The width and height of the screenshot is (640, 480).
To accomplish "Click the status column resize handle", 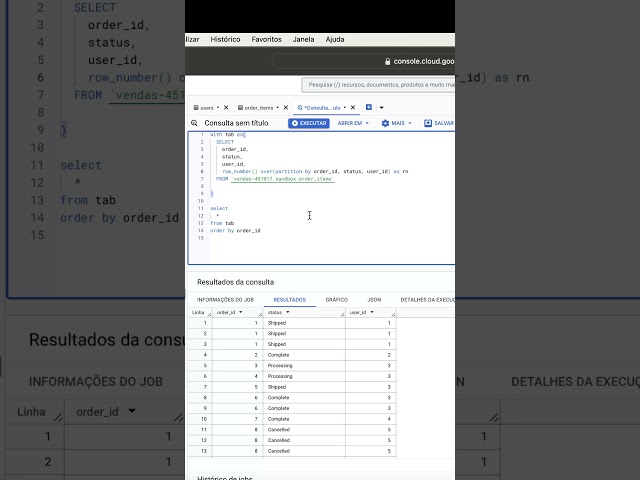I will (x=342, y=314).
